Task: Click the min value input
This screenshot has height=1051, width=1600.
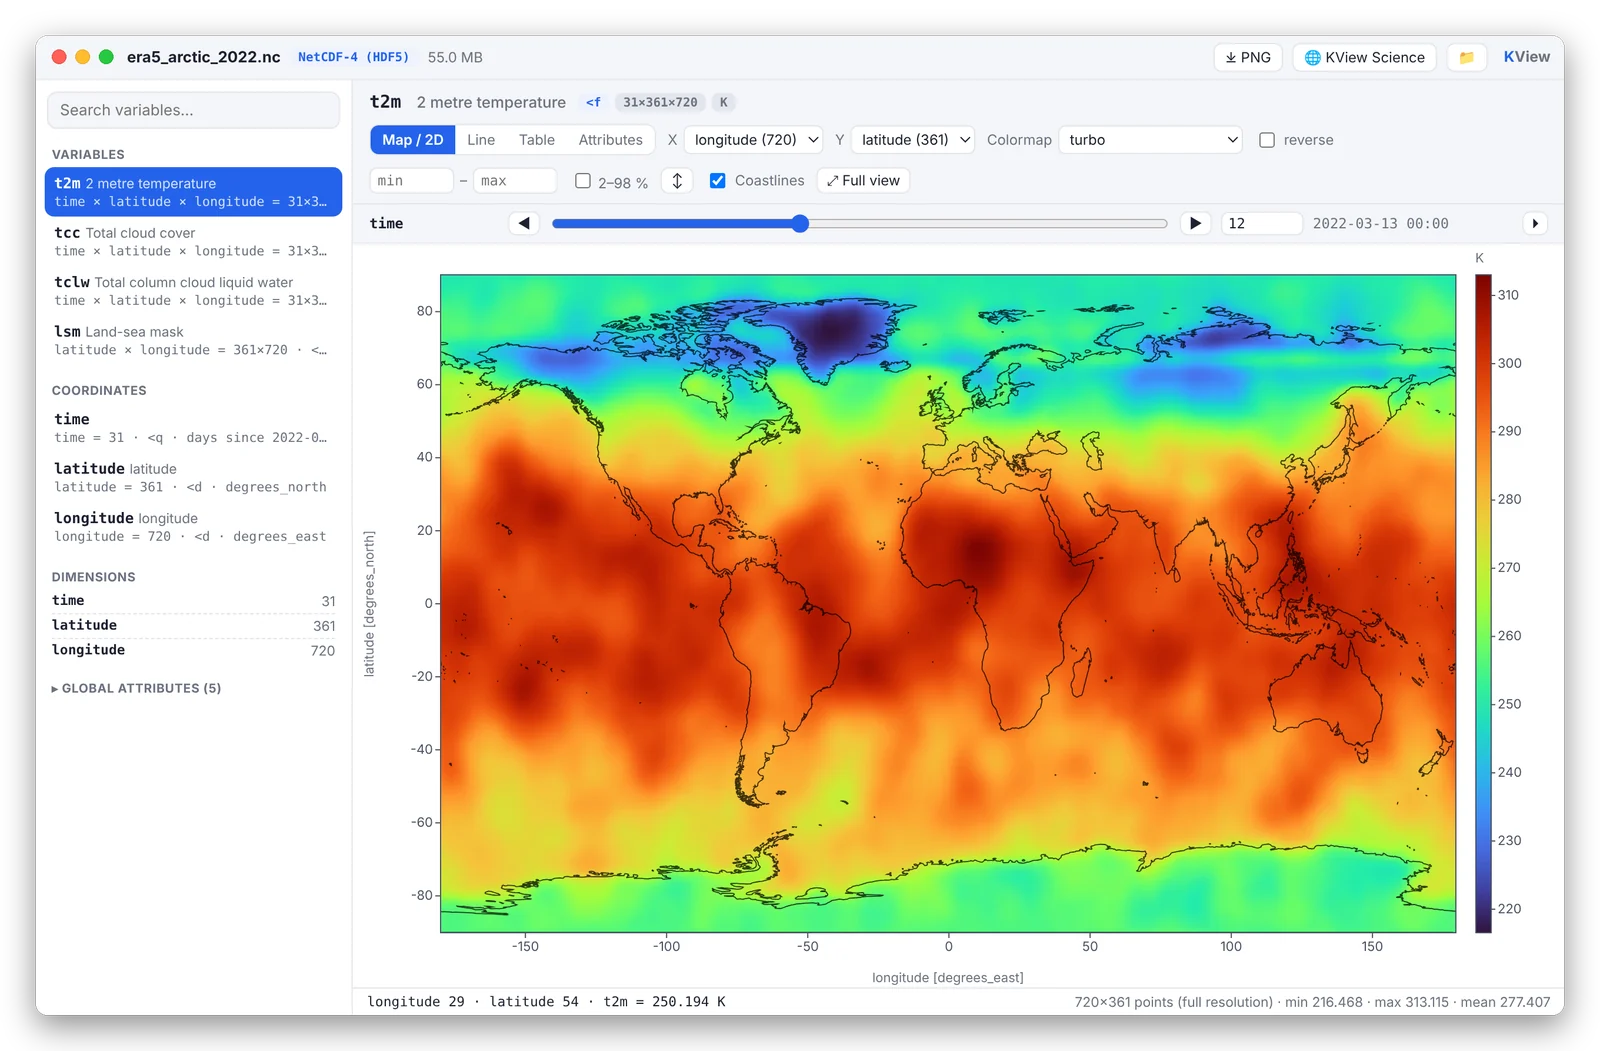Action: pos(411,180)
